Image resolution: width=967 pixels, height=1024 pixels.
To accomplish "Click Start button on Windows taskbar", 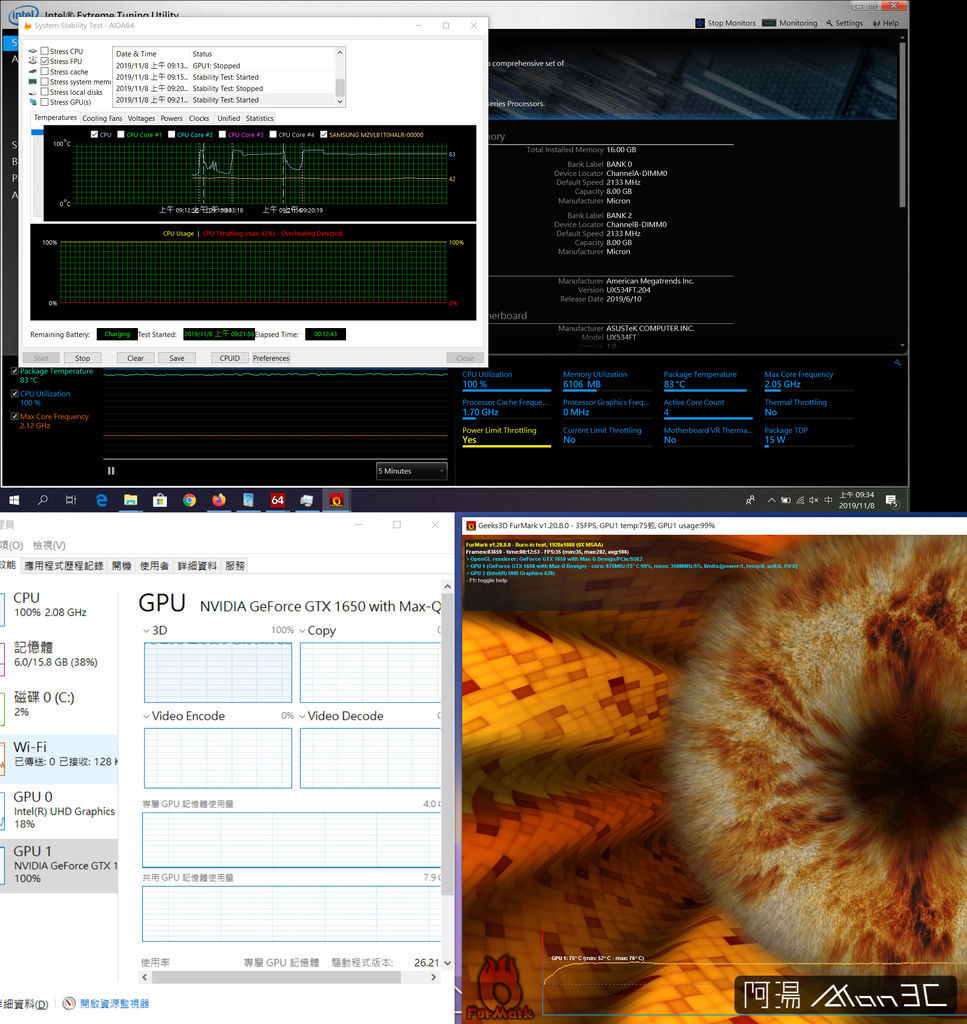I will (14, 500).
